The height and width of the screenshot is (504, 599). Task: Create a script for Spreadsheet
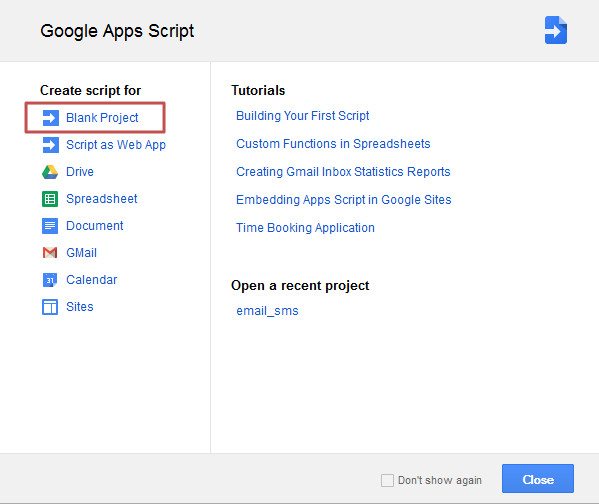coord(102,199)
